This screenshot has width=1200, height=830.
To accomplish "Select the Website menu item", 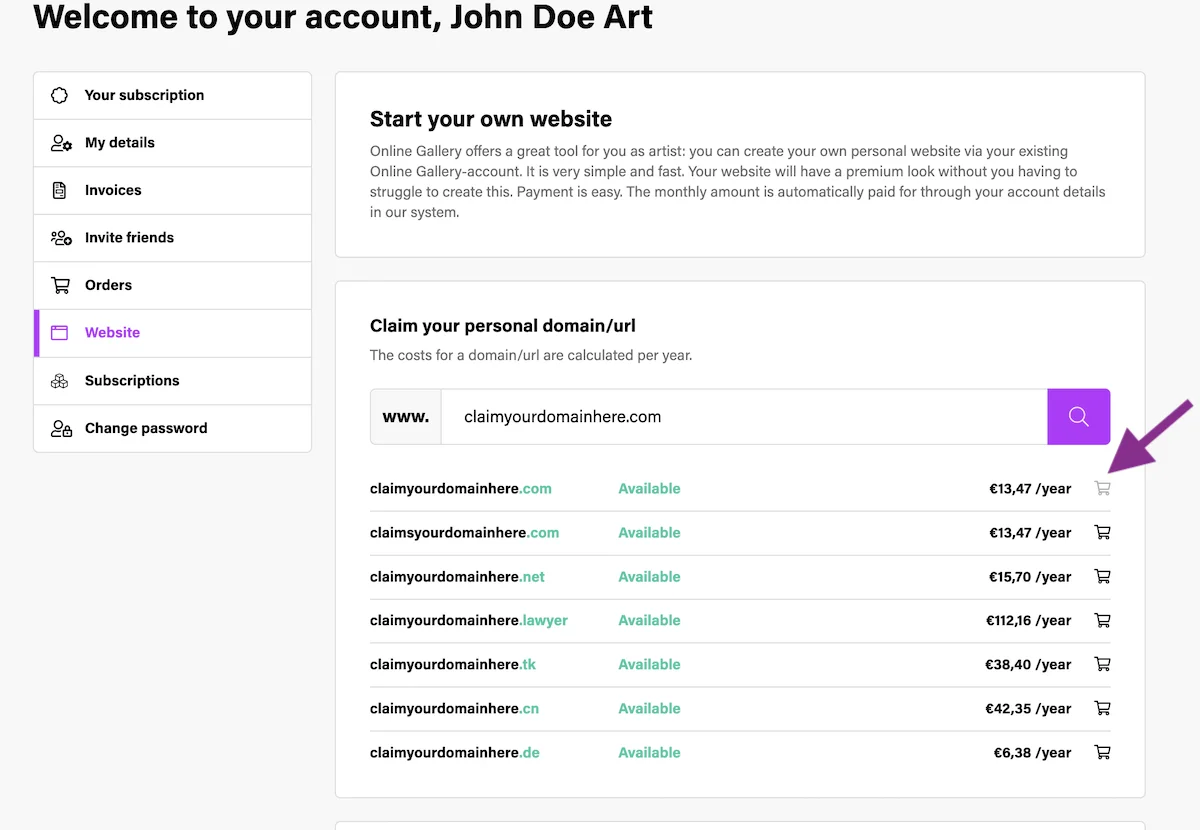I will pyautogui.click(x=173, y=333).
